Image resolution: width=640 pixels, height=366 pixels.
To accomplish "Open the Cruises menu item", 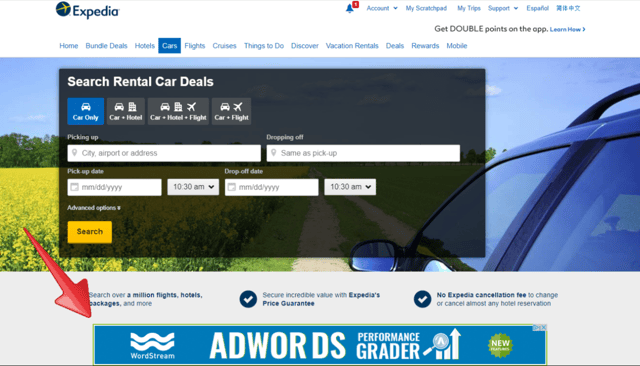I will (224, 46).
